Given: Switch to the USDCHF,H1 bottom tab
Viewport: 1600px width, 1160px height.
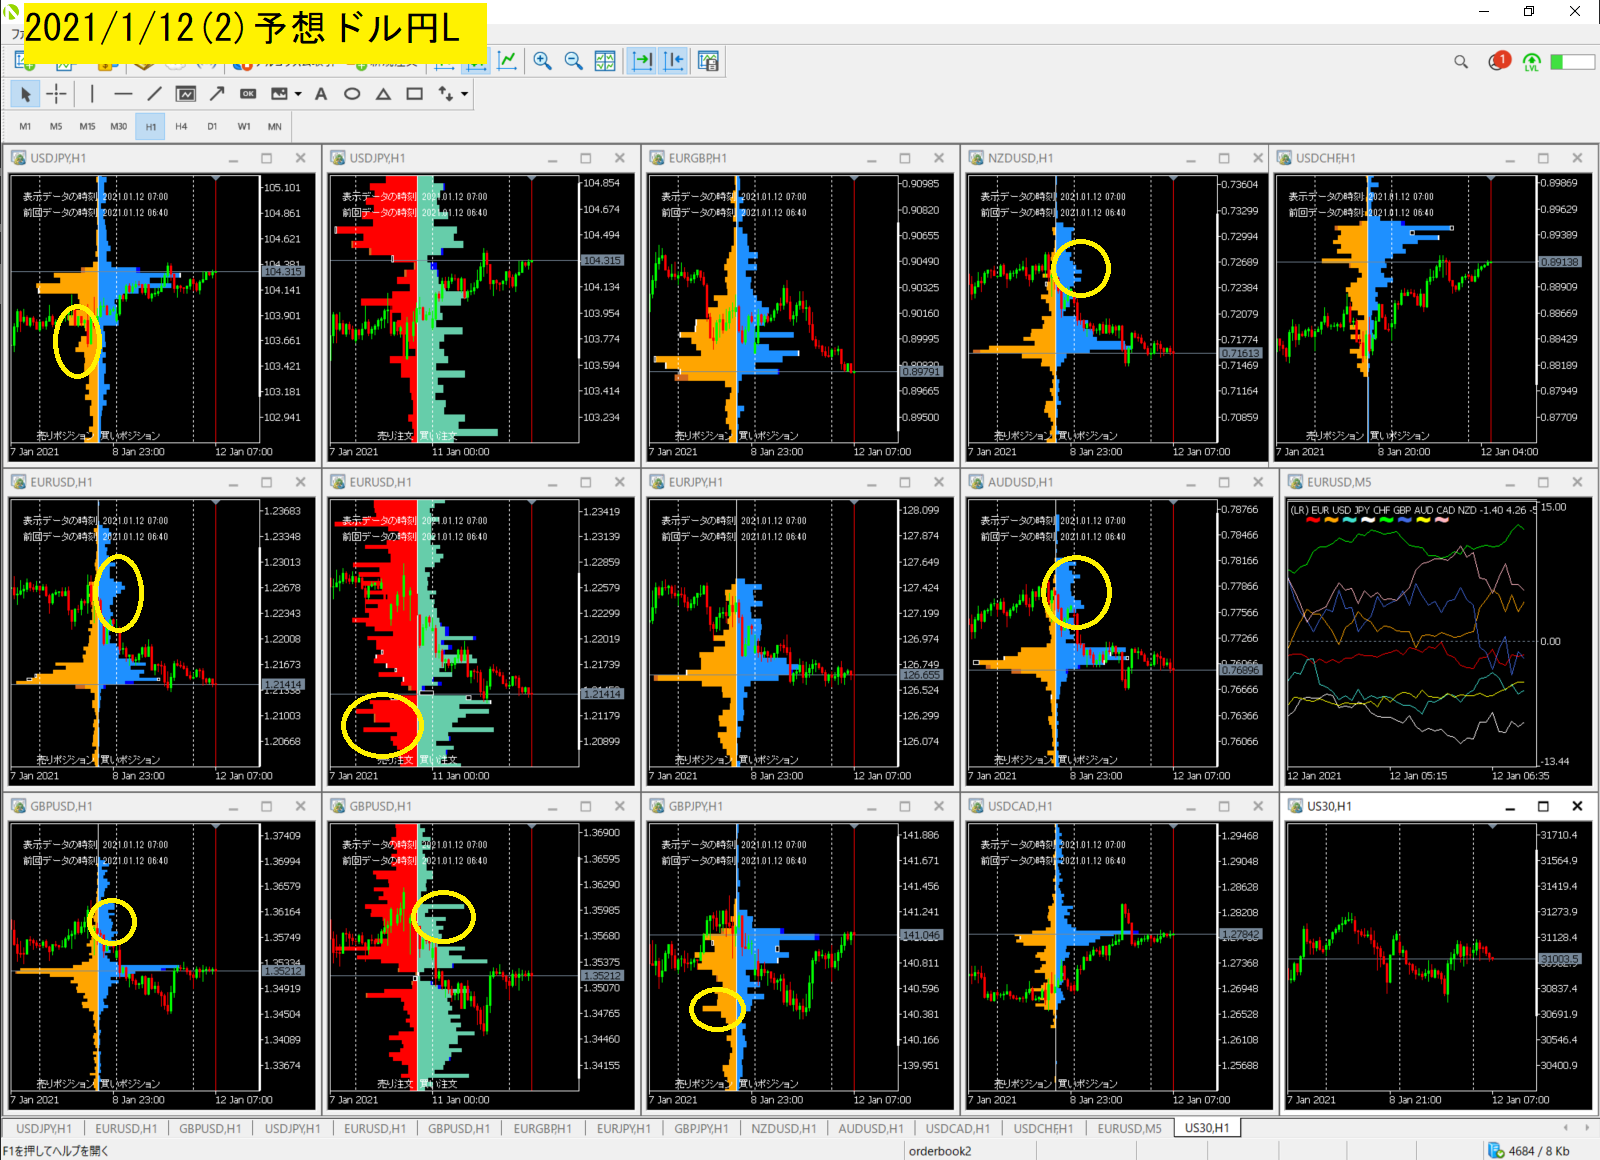Looking at the screenshot, I should click(1044, 1129).
